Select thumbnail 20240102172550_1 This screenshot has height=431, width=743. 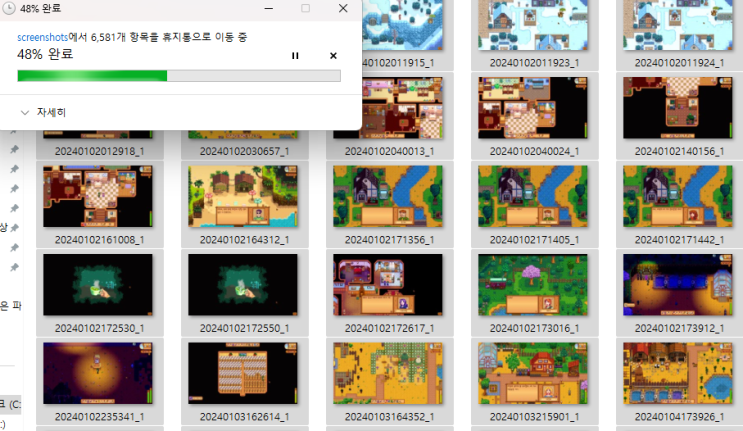[x=243, y=285]
